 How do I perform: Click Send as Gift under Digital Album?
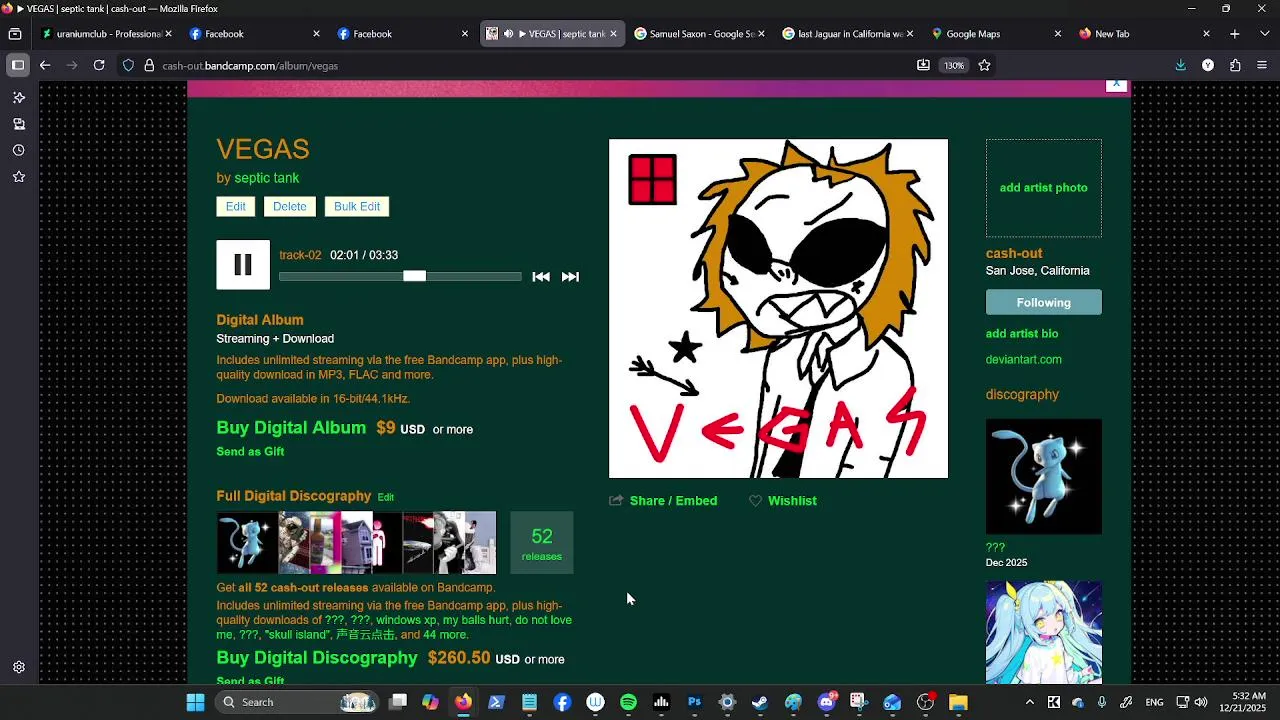(250, 452)
